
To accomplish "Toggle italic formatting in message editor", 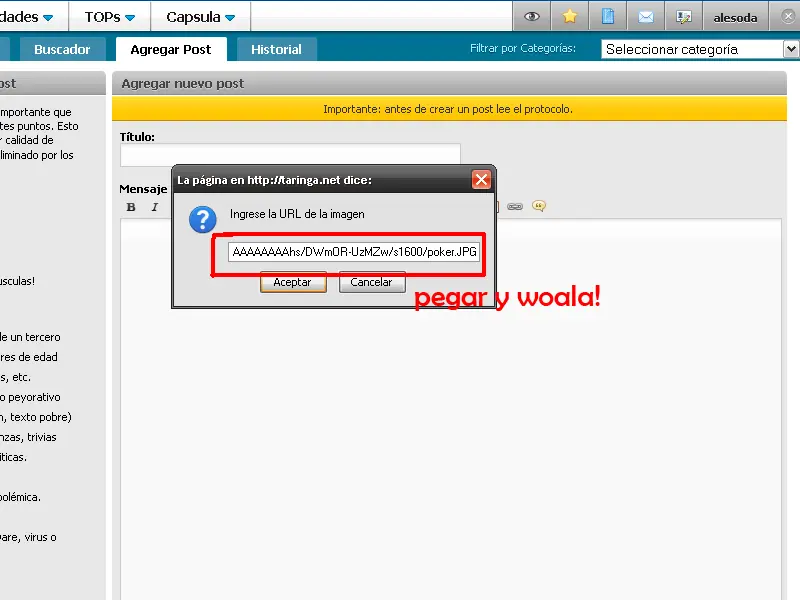I will pos(155,207).
